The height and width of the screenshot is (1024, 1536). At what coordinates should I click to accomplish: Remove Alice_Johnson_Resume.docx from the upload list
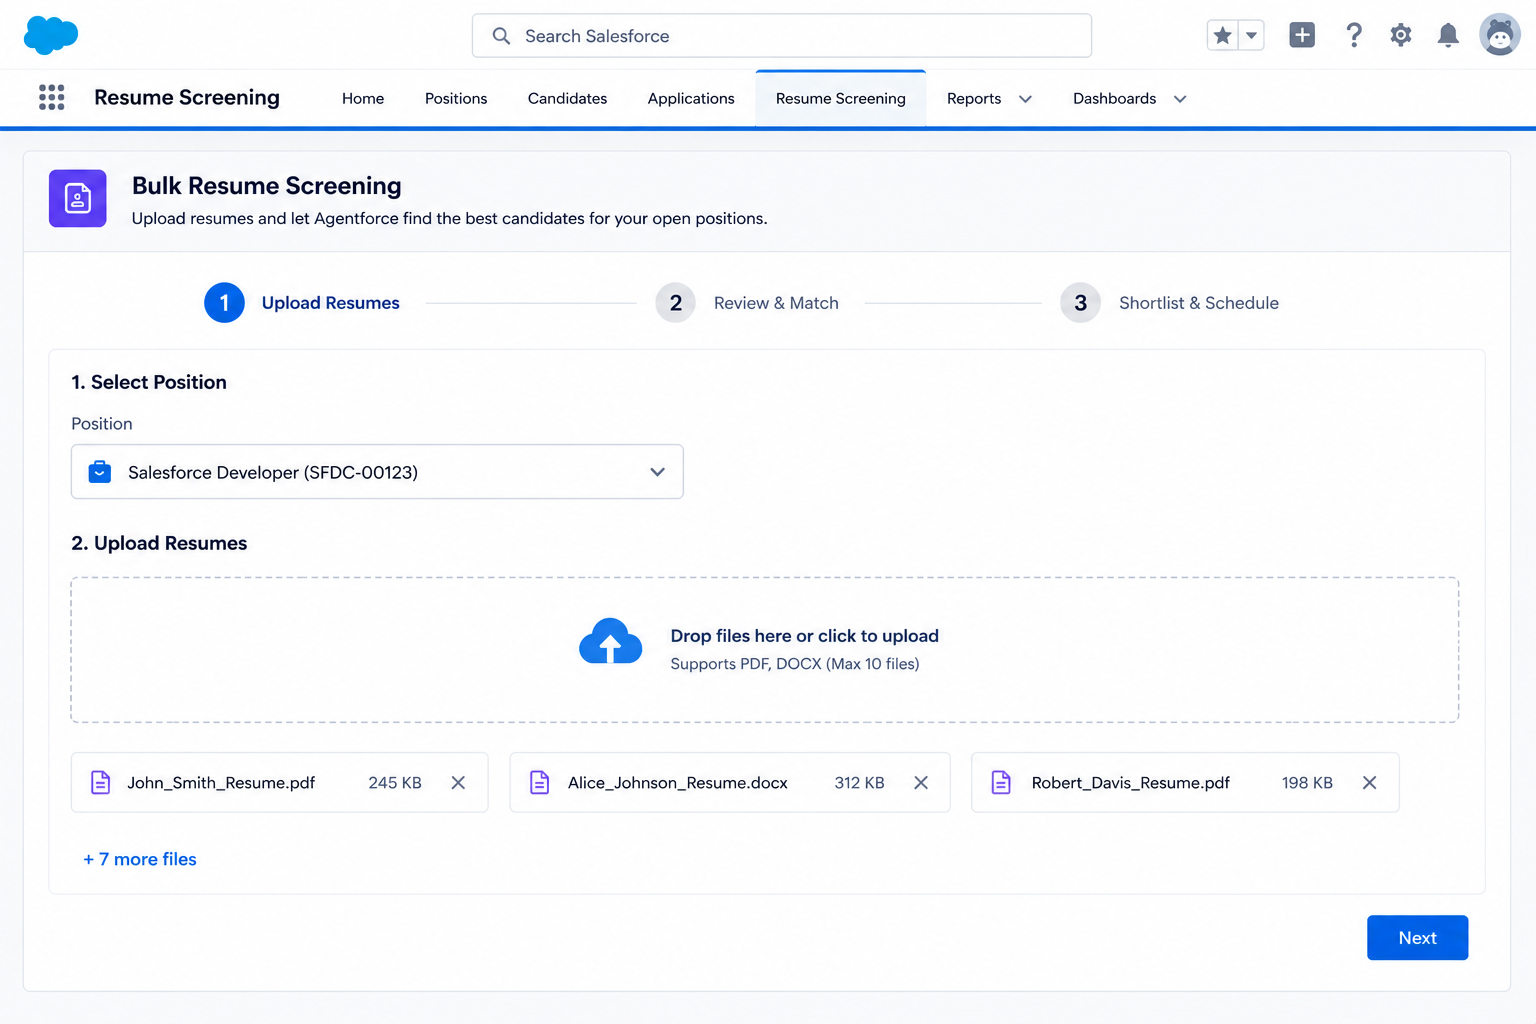(921, 783)
